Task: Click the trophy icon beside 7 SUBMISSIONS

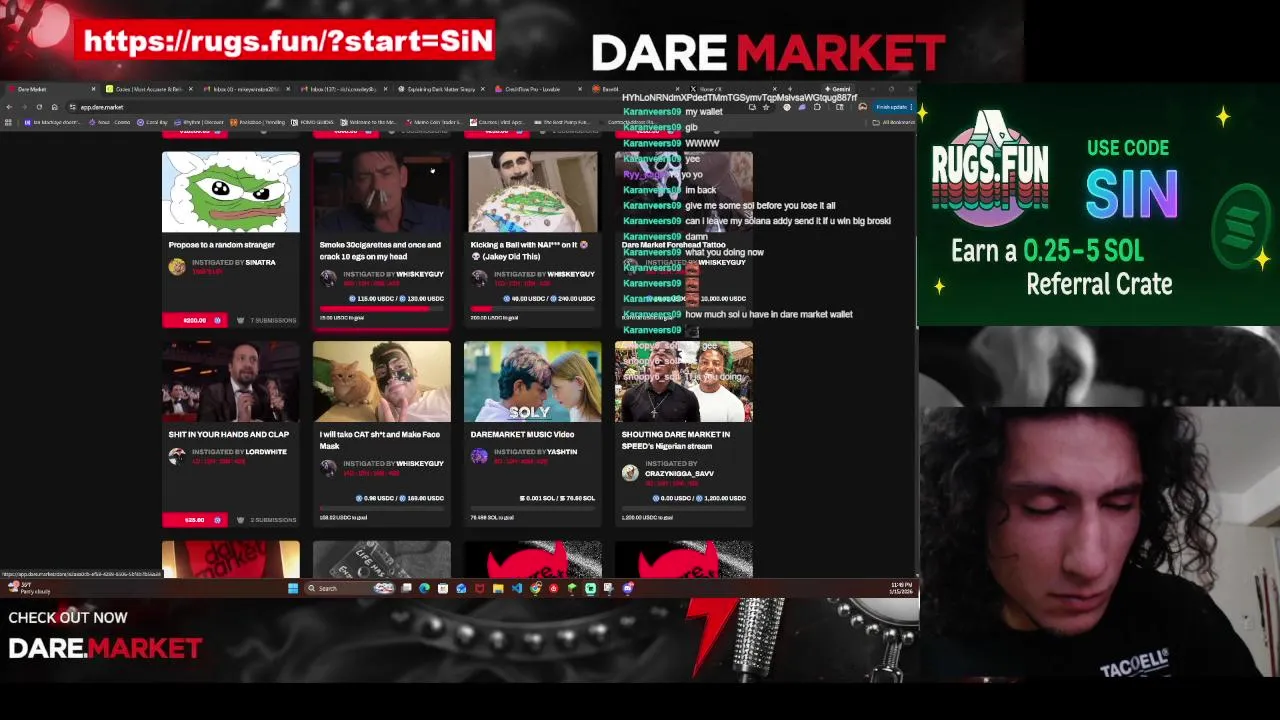Action: pos(240,320)
